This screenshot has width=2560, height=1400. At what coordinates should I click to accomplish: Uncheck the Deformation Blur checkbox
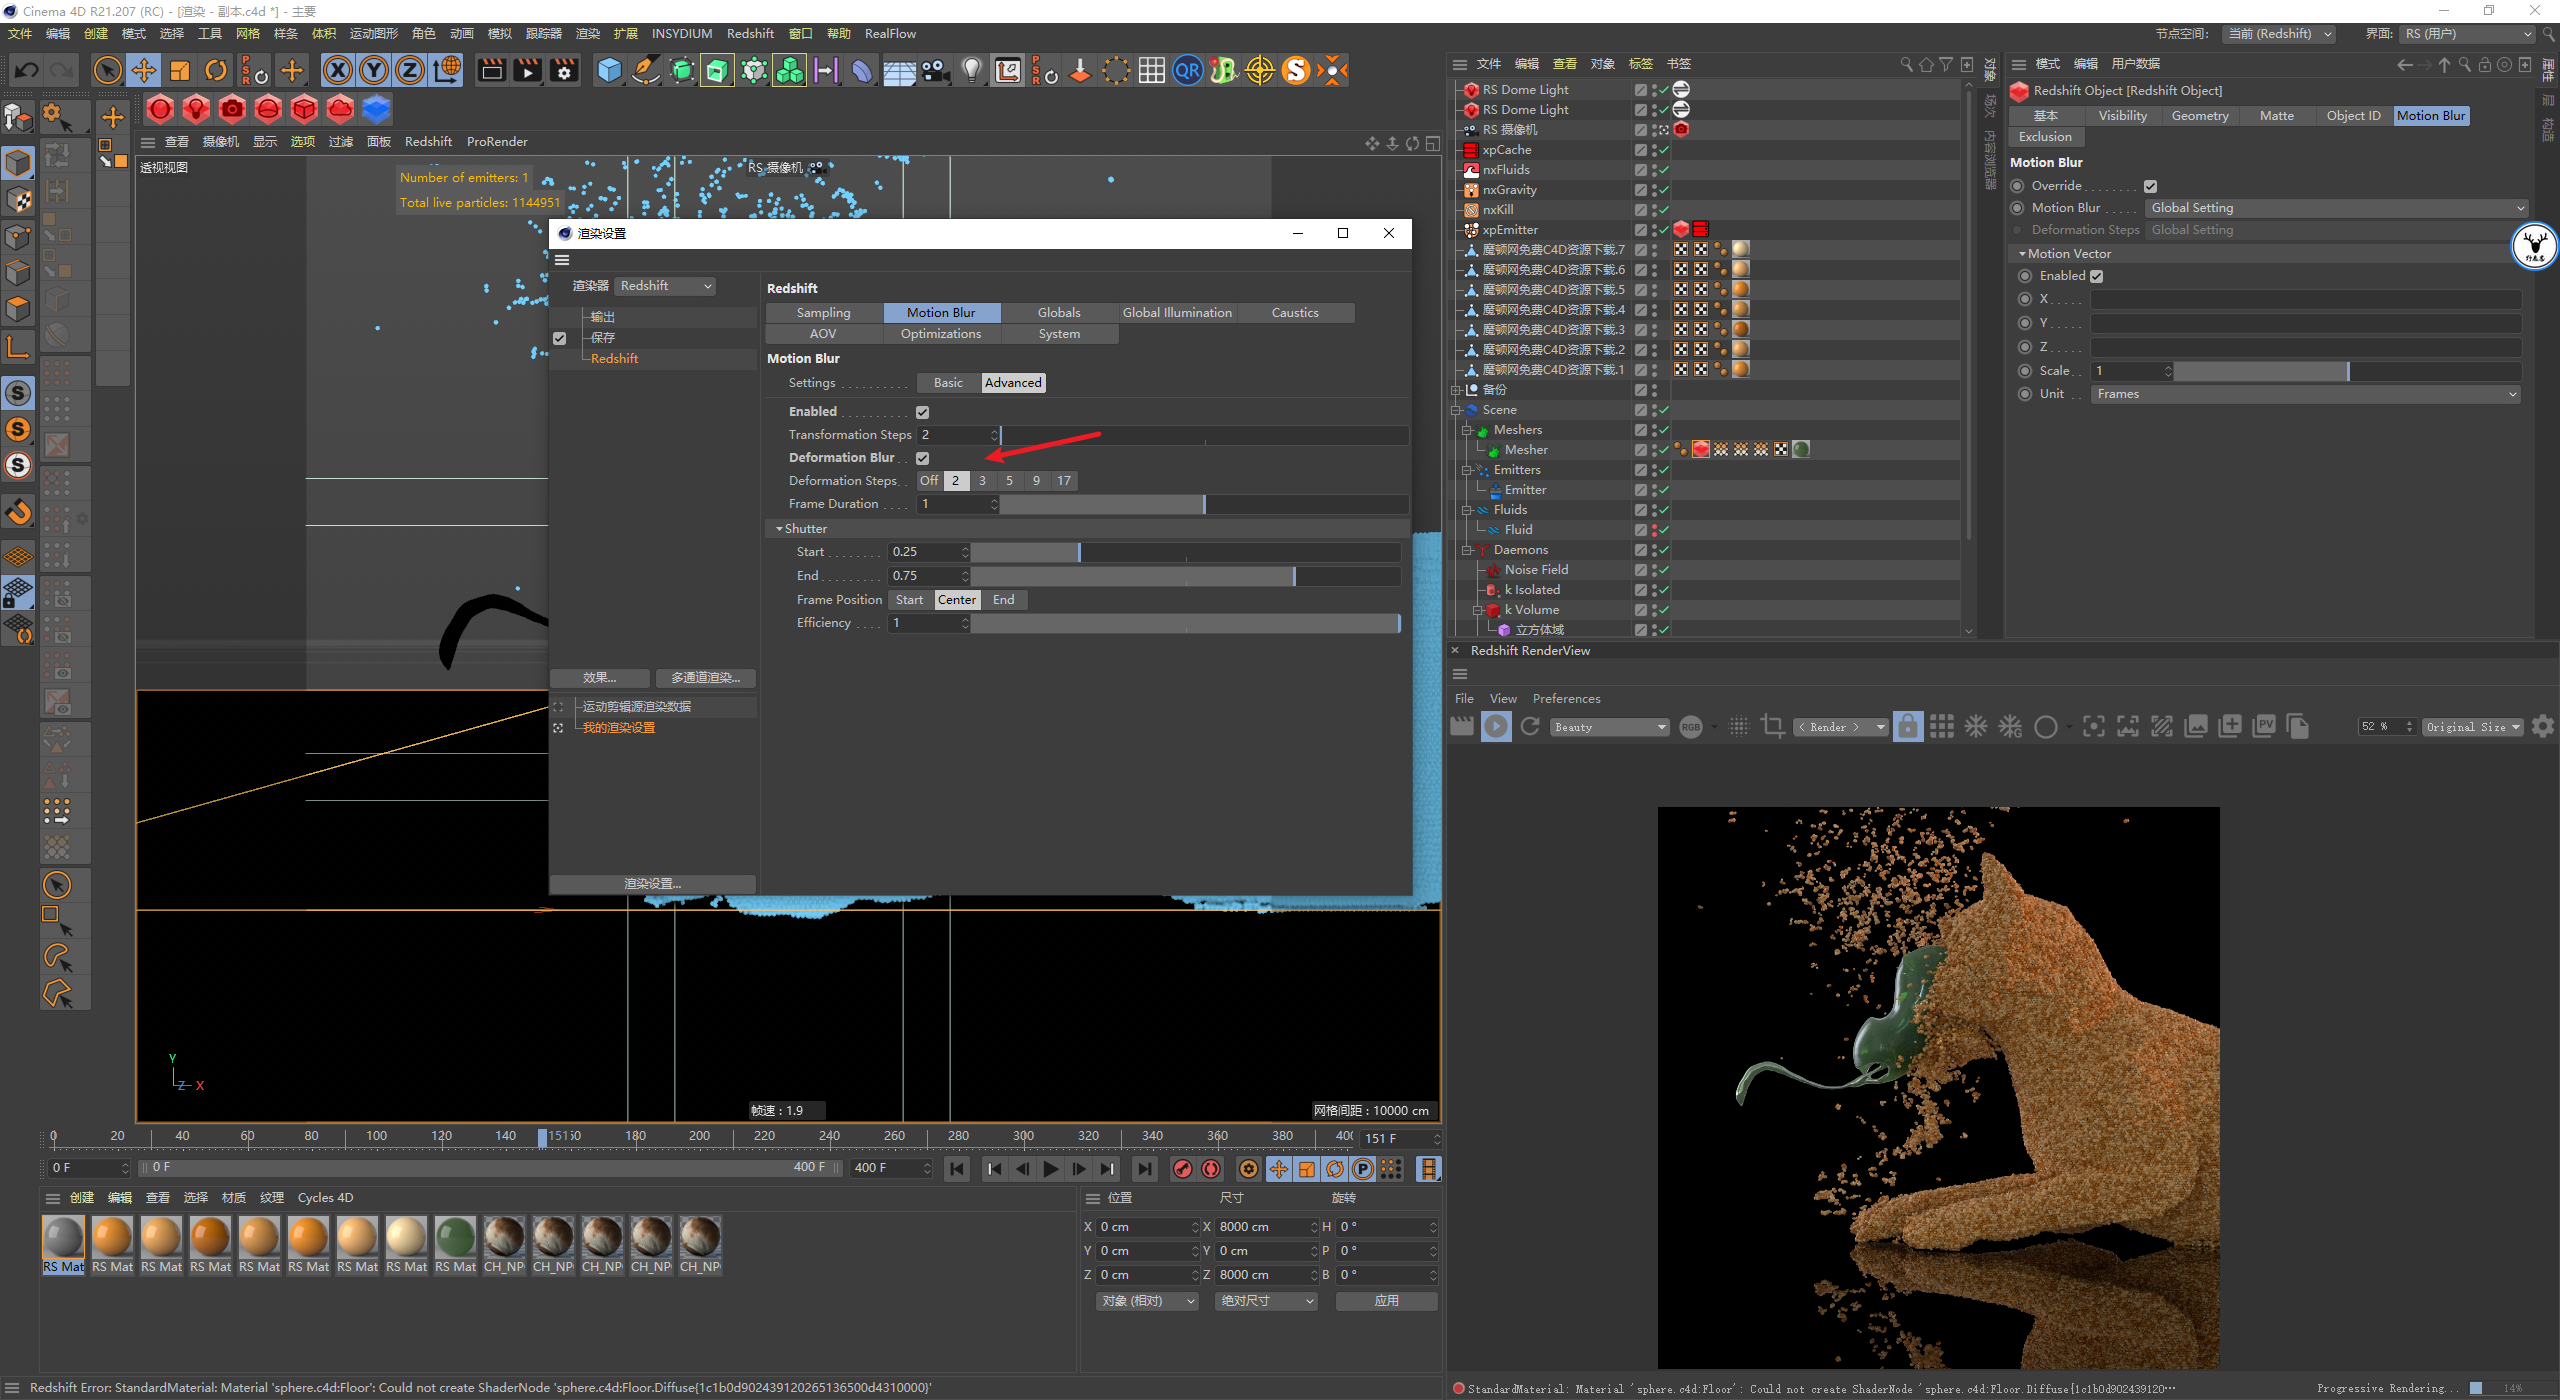point(922,458)
